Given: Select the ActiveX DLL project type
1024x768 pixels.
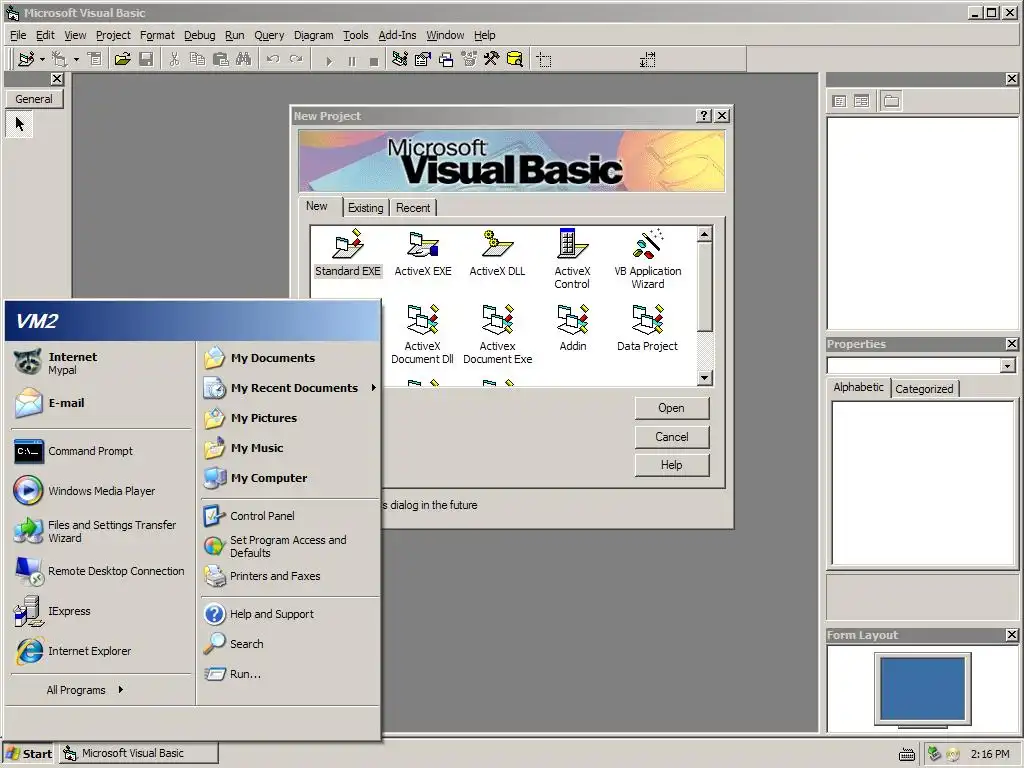Looking at the screenshot, I should [x=497, y=253].
